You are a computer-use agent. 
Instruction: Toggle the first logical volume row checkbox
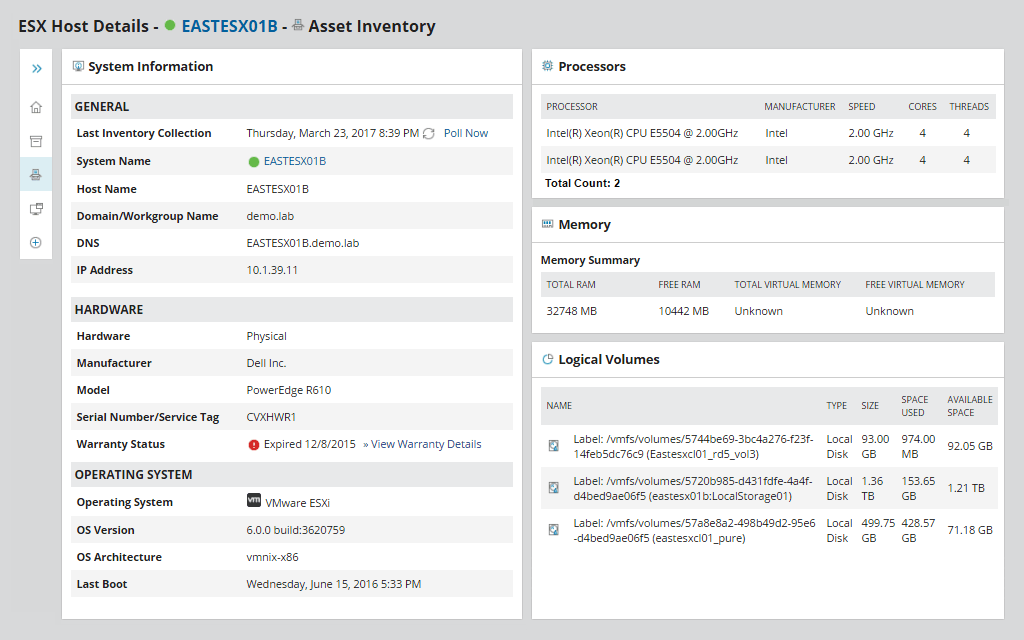coord(553,446)
